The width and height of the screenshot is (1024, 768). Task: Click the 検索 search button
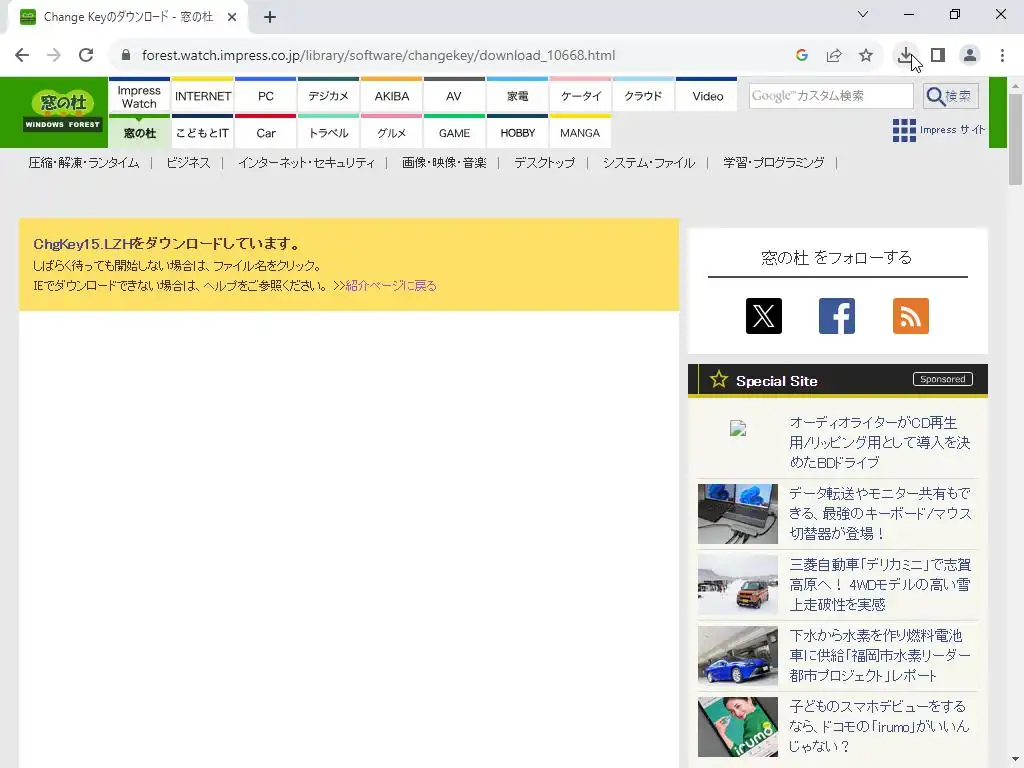(x=951, y=96)
